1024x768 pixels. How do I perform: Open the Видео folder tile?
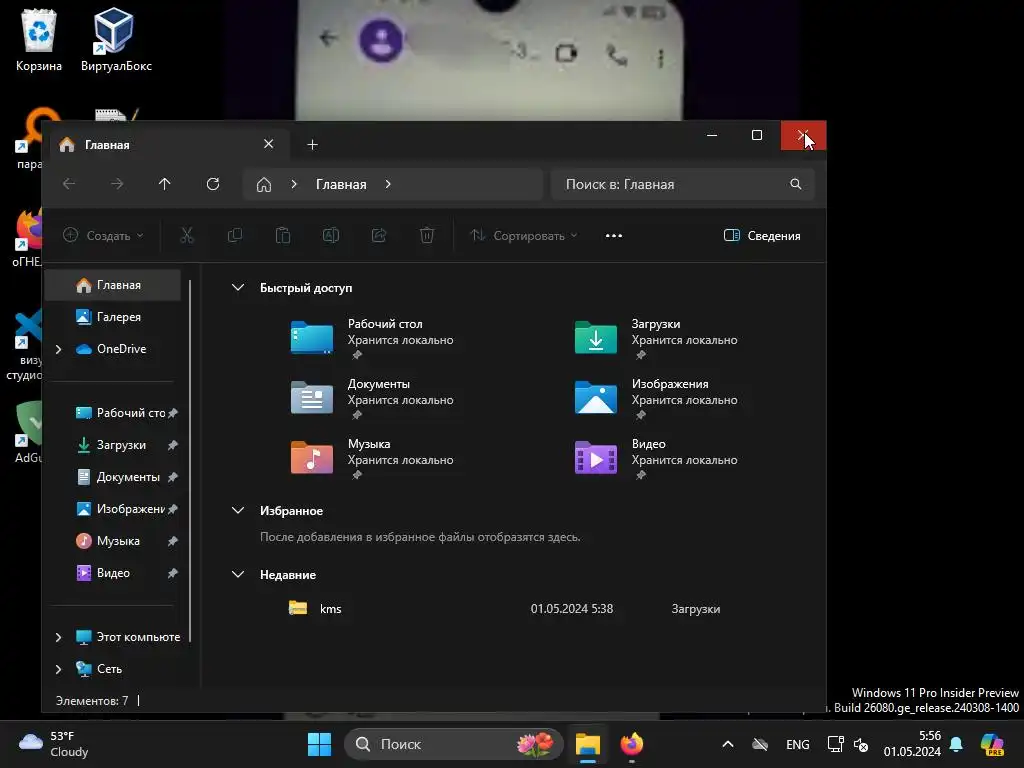tap(656, 458)
